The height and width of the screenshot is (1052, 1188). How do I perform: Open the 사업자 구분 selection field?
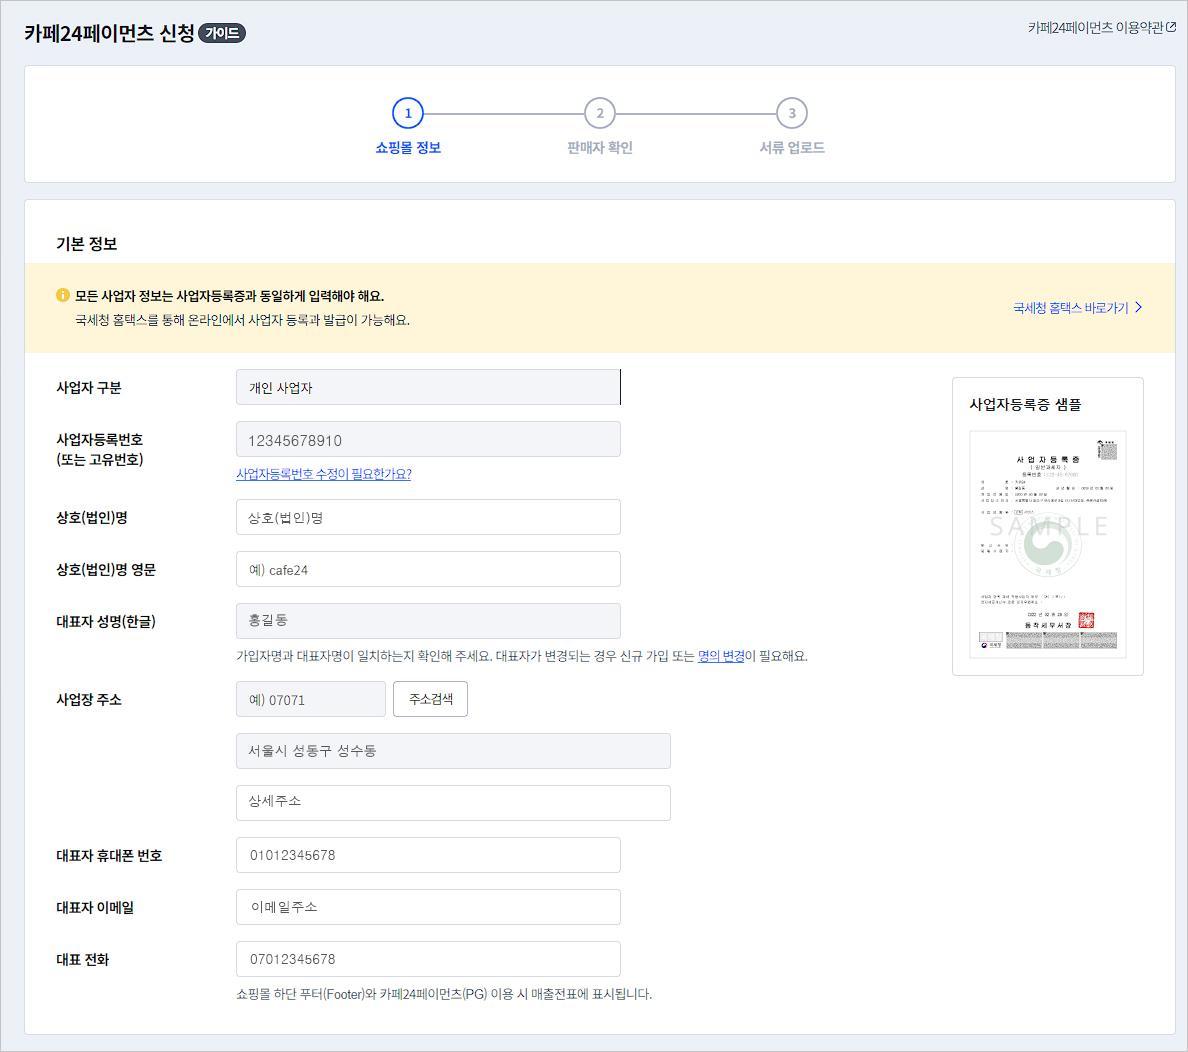click(428, 387)
